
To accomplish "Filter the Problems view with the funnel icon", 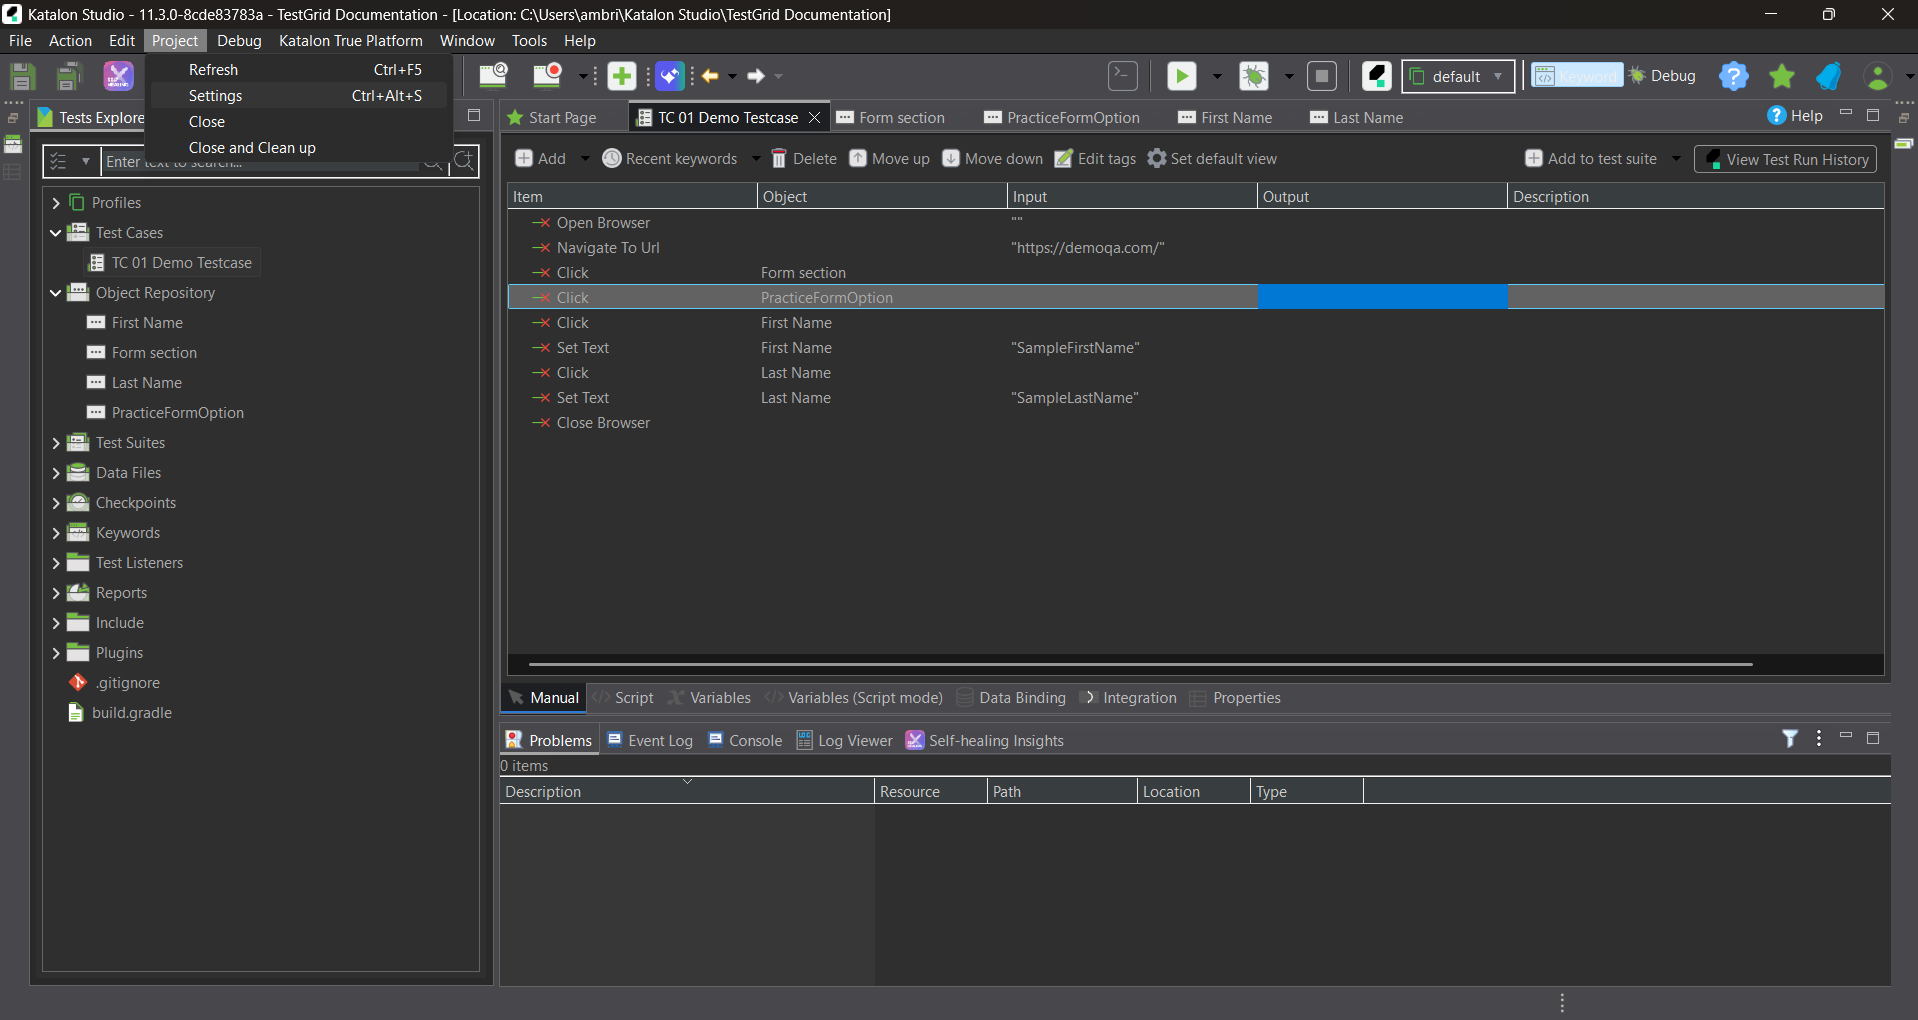I will coord(1790,739).
